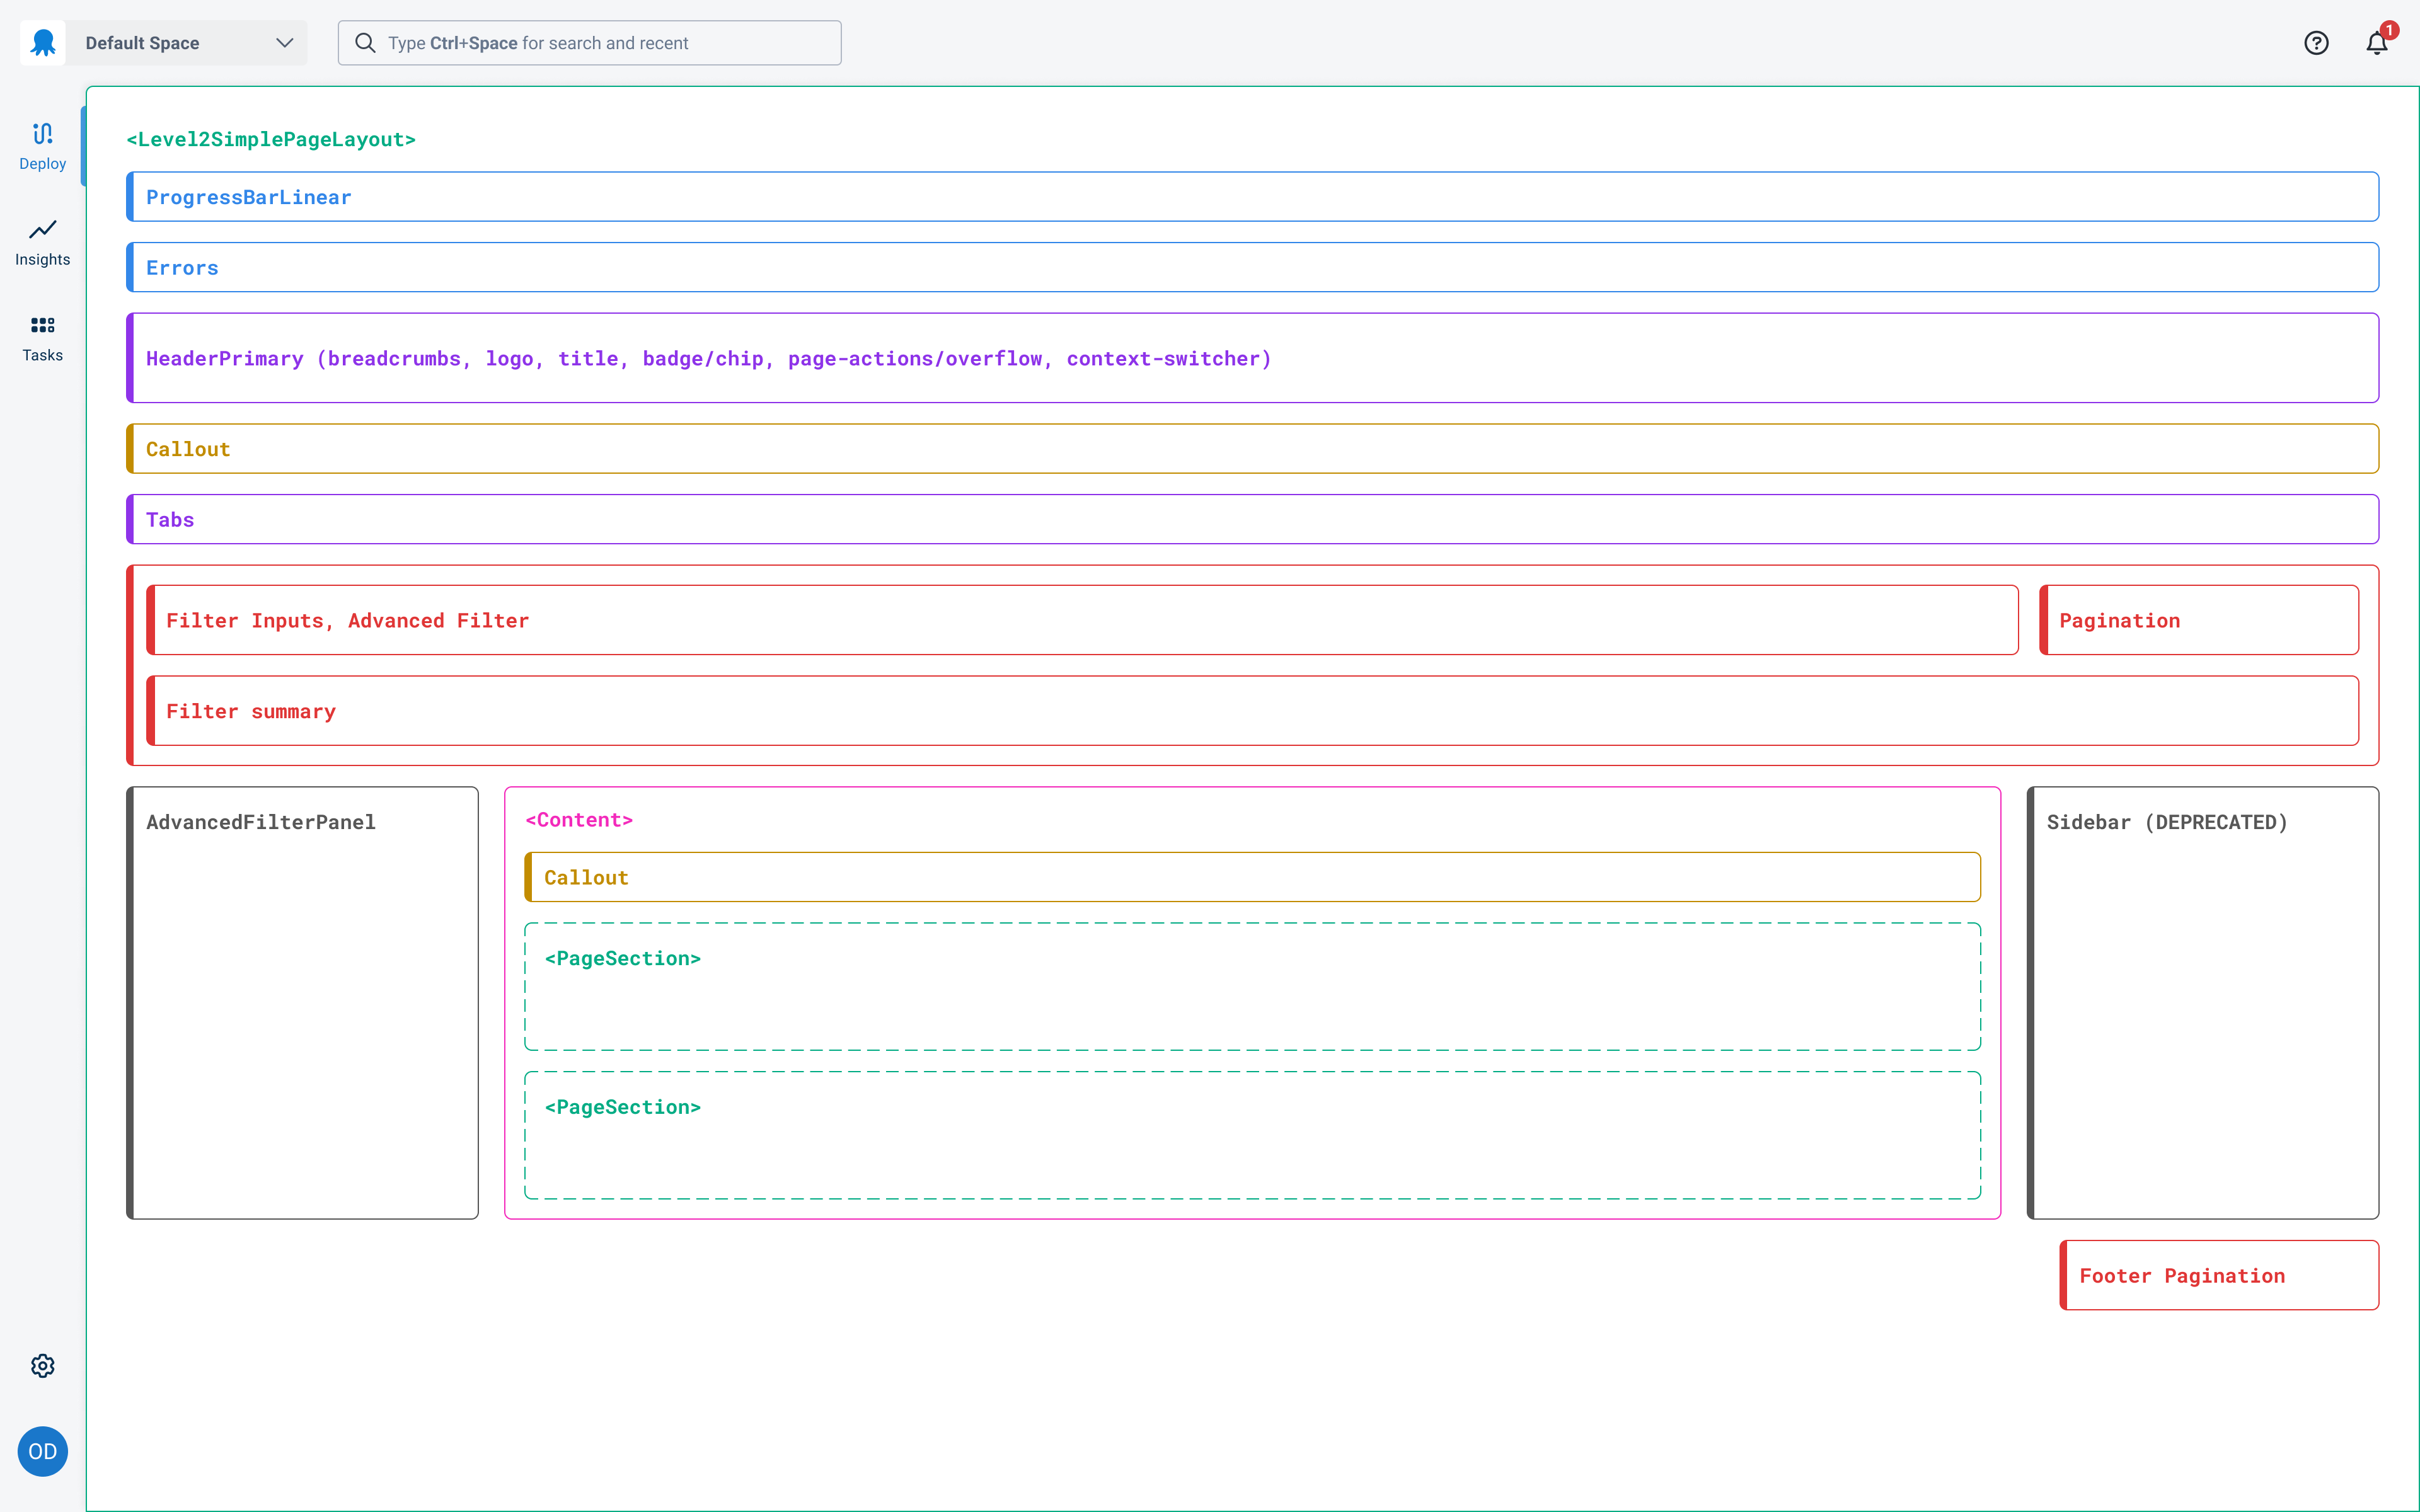Check notifications via the bell icon
The height and width of the screenshot is (1512, 2420).
(2375, 43)
